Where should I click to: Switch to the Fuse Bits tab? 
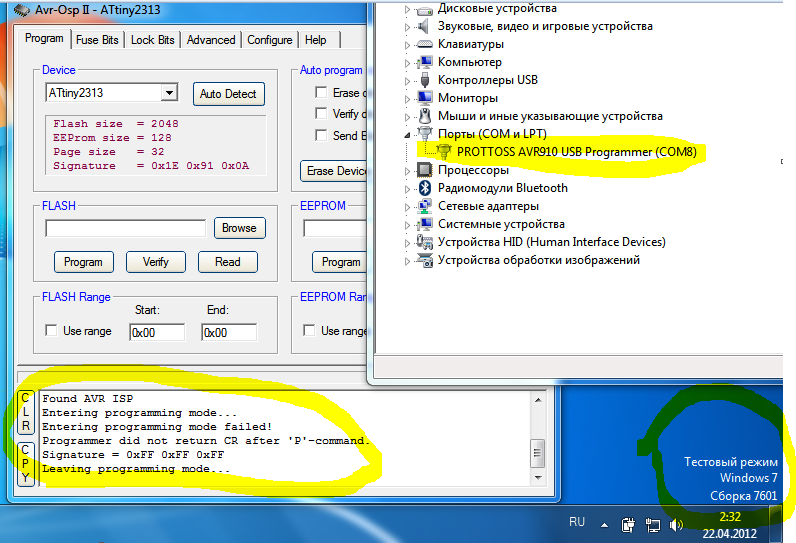pyautogui.click(x=97, y=40)
